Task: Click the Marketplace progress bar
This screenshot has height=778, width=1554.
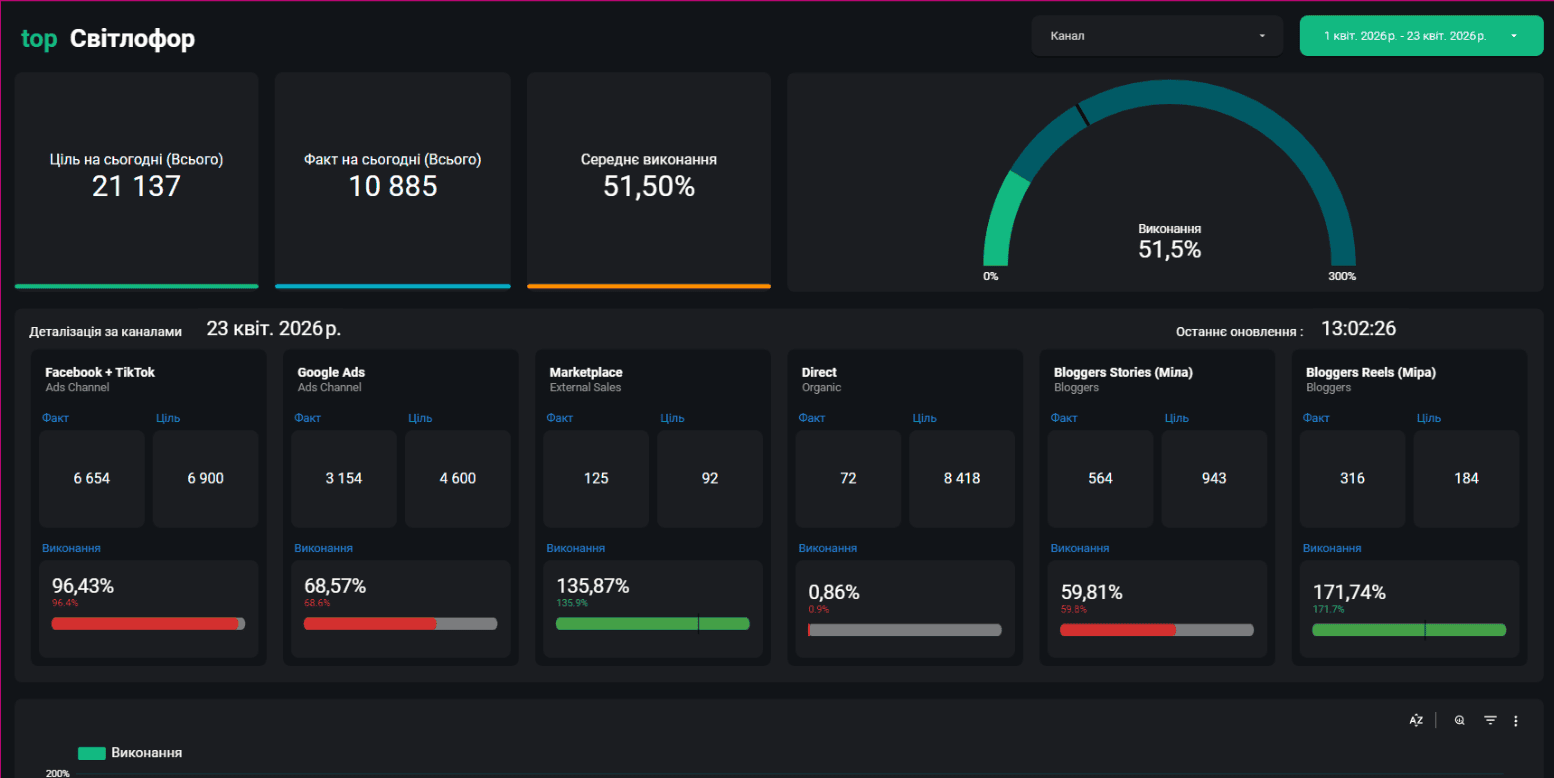Action: [x=652, y=624]
